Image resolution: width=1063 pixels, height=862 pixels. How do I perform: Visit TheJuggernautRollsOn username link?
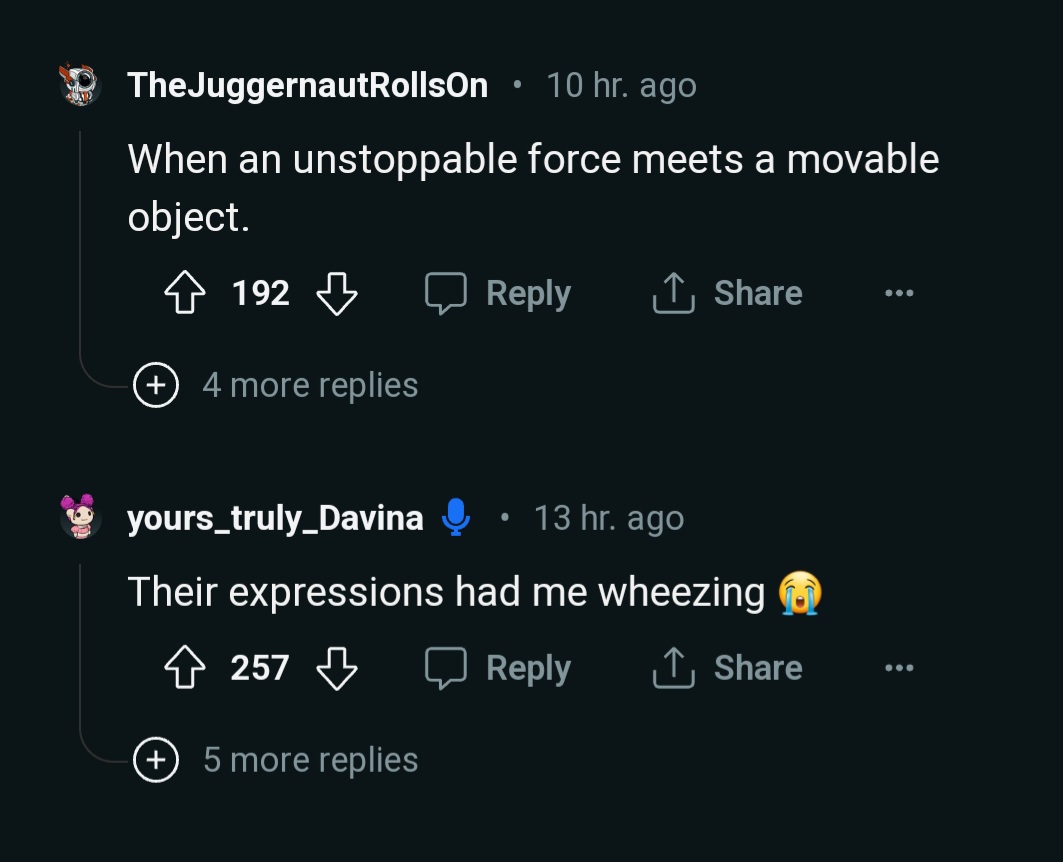(x=307, y=86)
